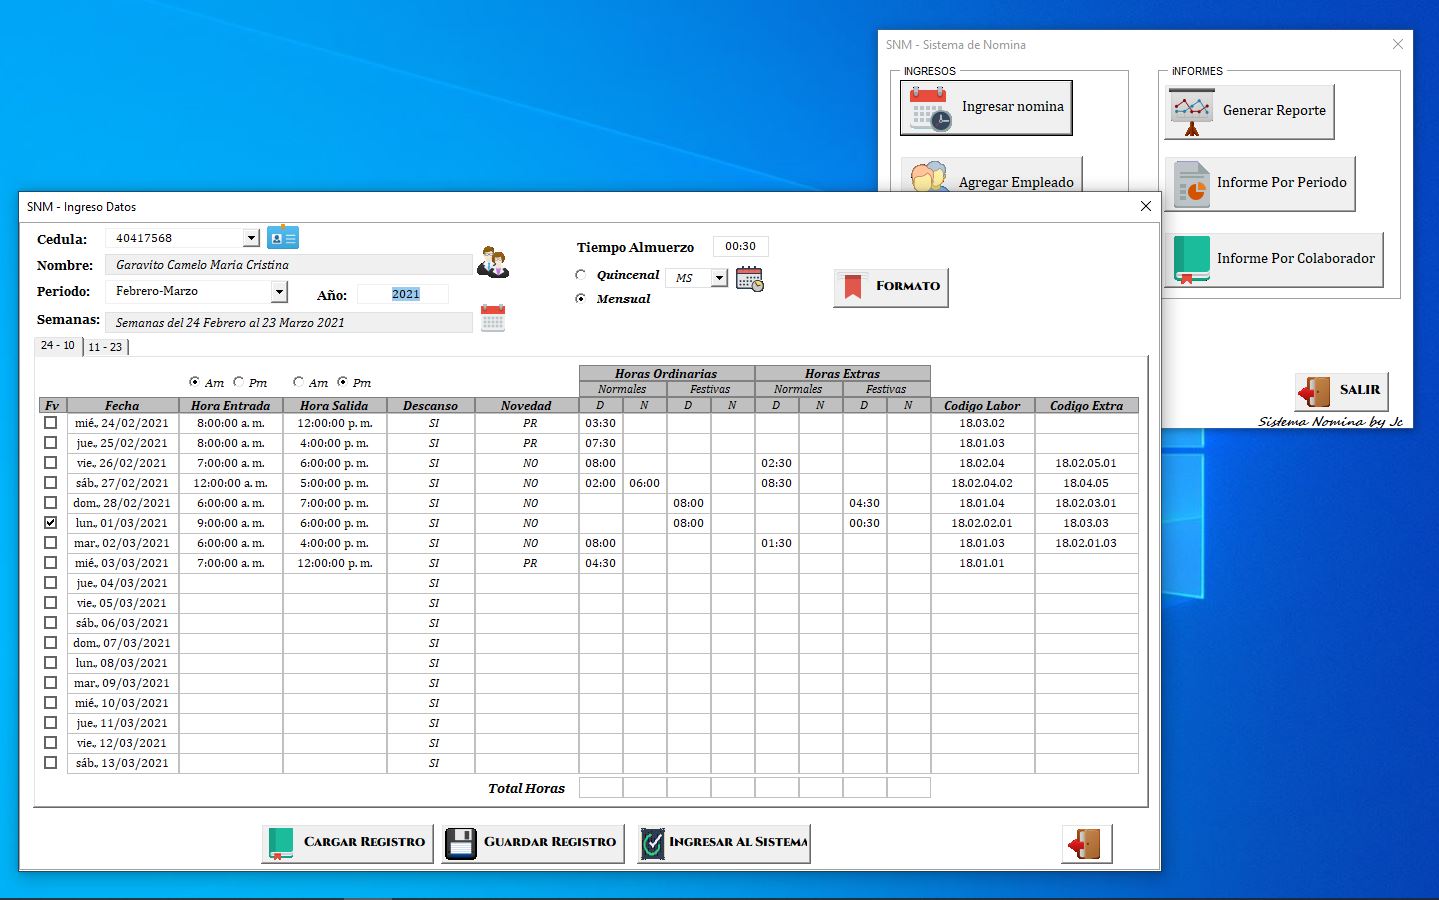Screen dimensions: 1439x900
Task: Click the FORMATO button
Action: pyautogui.click(x=891, y=287)
